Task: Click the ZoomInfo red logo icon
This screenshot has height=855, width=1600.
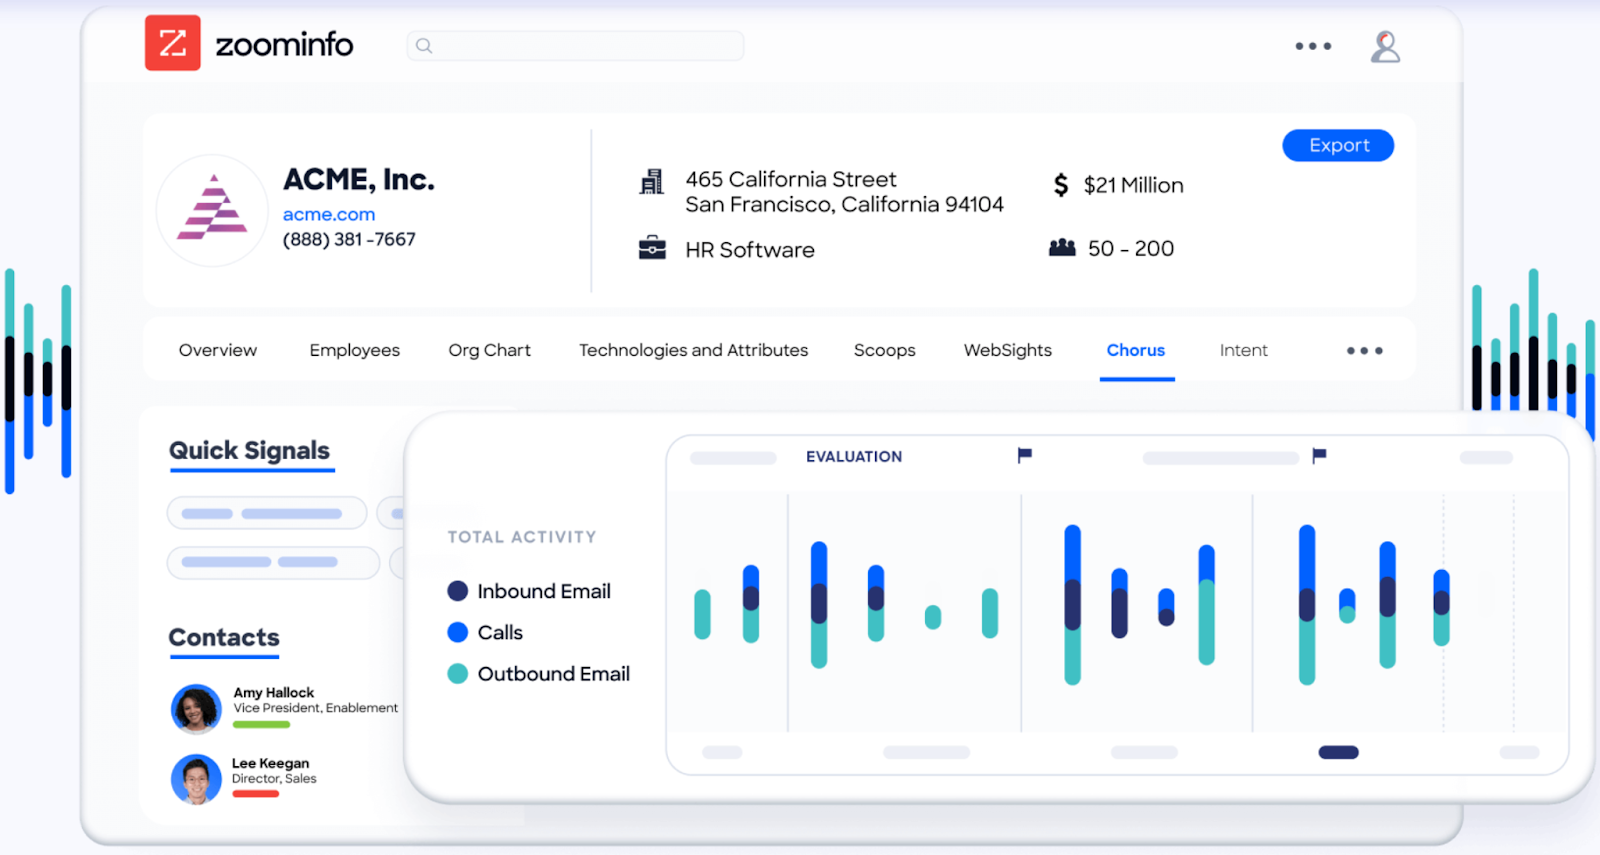Action: 172,43
